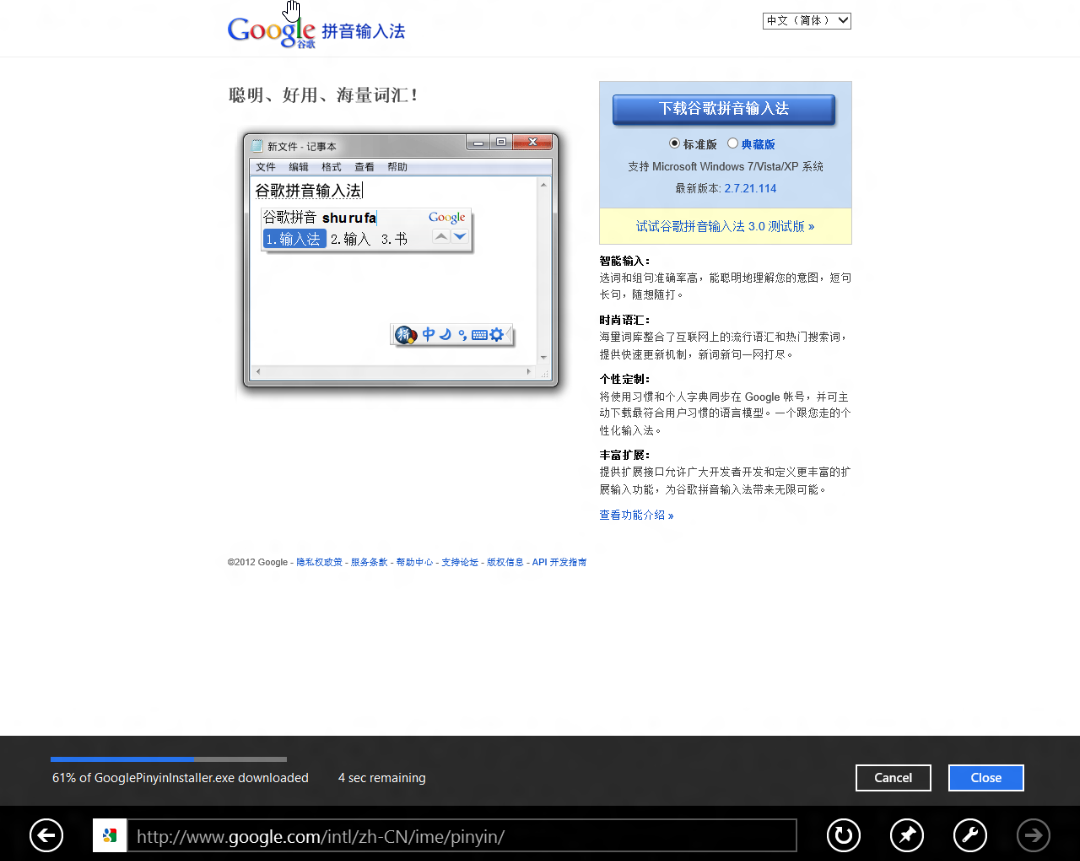1080x861 pixels.
Task: Cancel the GooglePinyinInstaller download
Action: coord(893,778)
